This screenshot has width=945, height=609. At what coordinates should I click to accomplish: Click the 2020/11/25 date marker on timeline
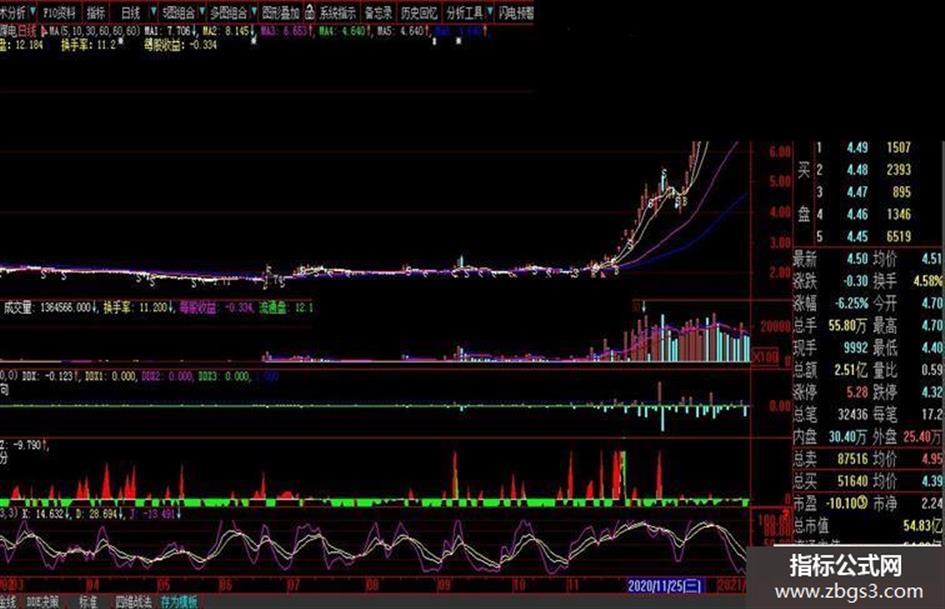tap(664, 585)
